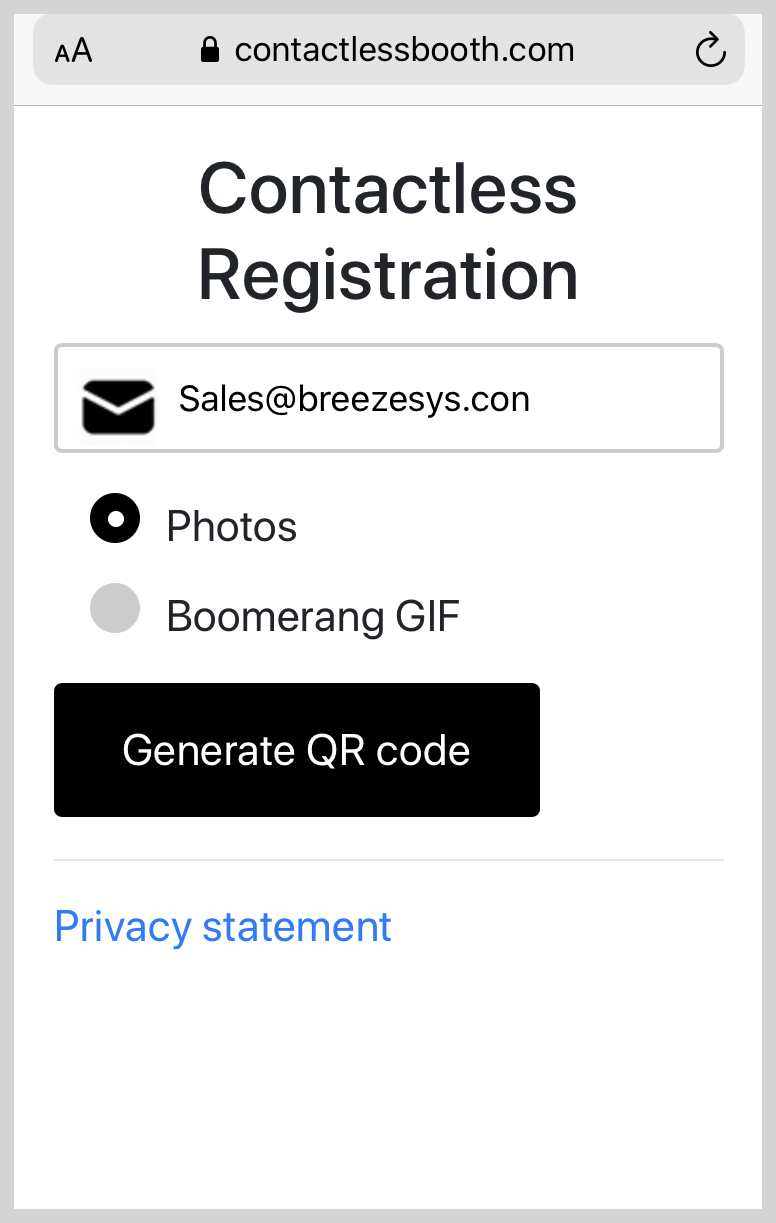Select the Boomerang GIF radio button
This screenshot has width=776, height=1223.
point(115,608)
